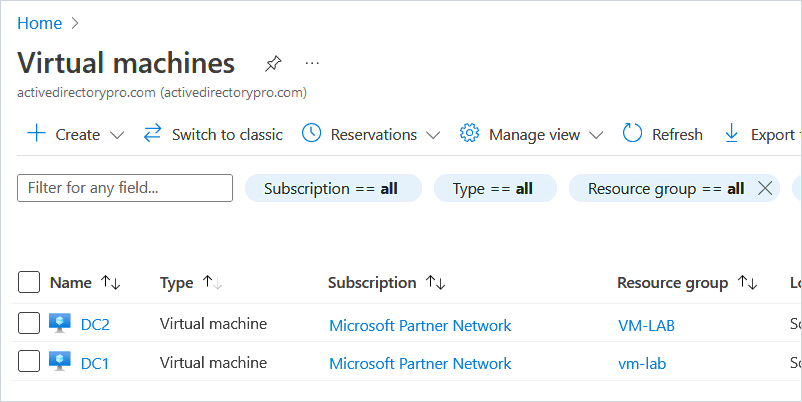Expand the Manage view dropdown chevron
The image size is (802, 402).
596,136
